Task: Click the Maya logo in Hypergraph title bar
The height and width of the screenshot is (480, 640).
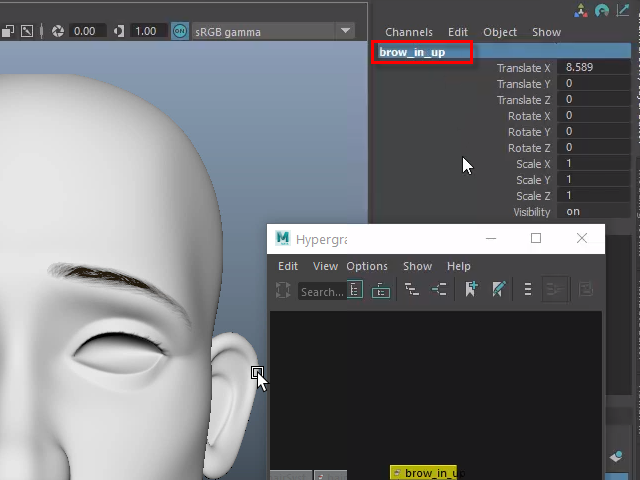Action: tap(282, 238)
